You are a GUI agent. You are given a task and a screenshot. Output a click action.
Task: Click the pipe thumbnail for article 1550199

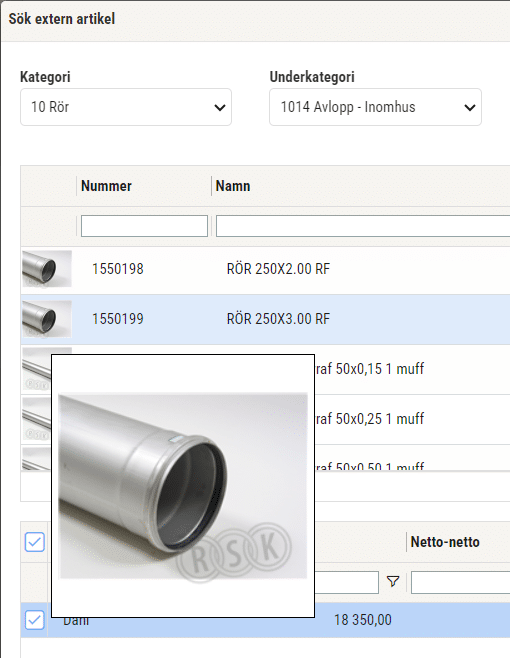(x=47, y=319)
